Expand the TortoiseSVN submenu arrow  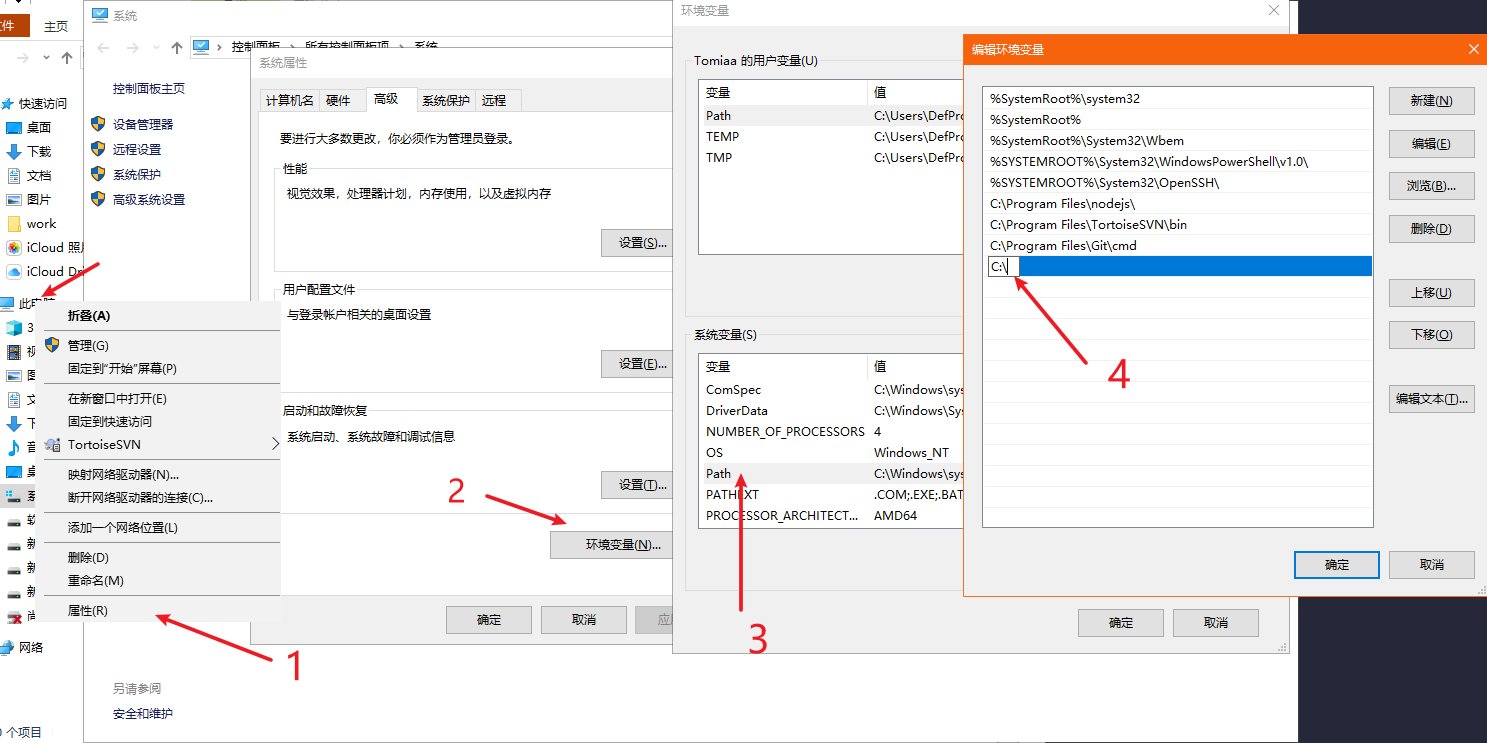pyautogui.click(x=275, y=444)
